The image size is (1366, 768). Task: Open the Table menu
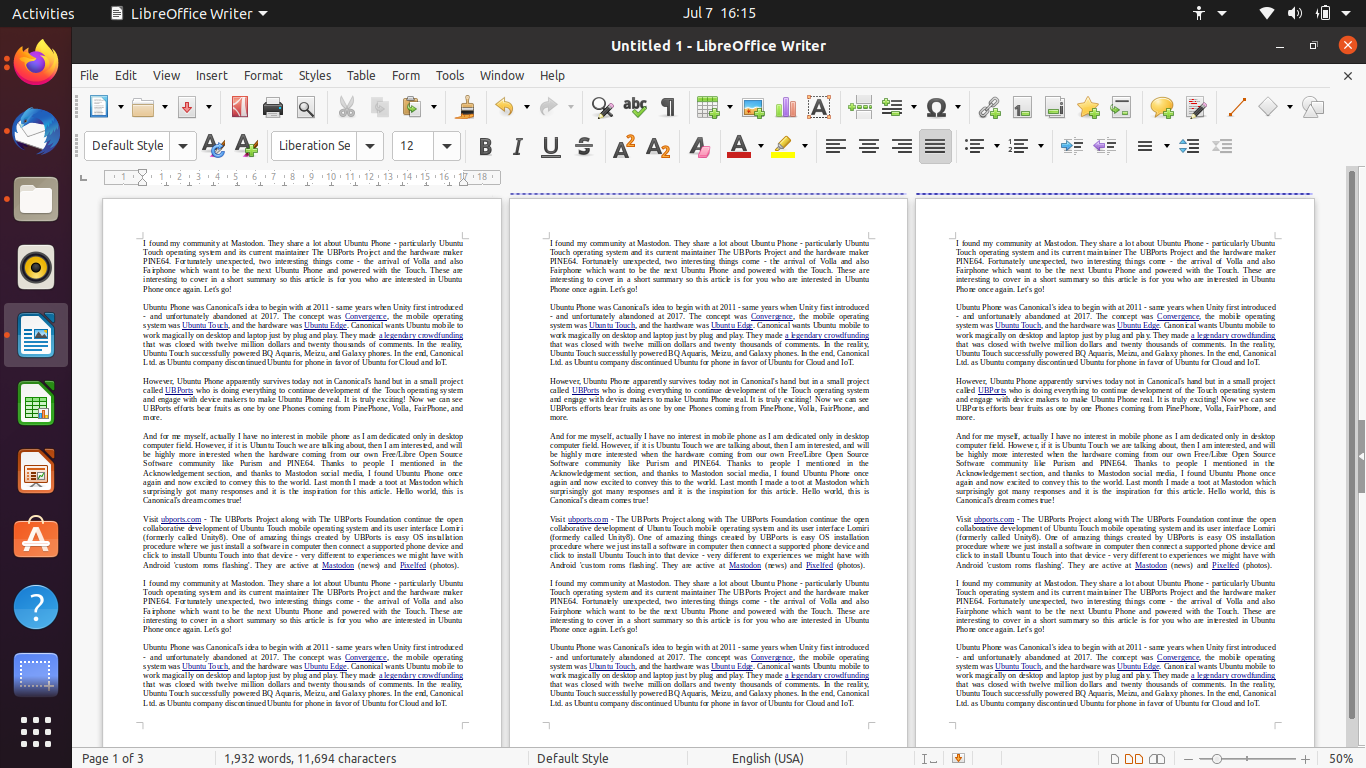point(361,75)
